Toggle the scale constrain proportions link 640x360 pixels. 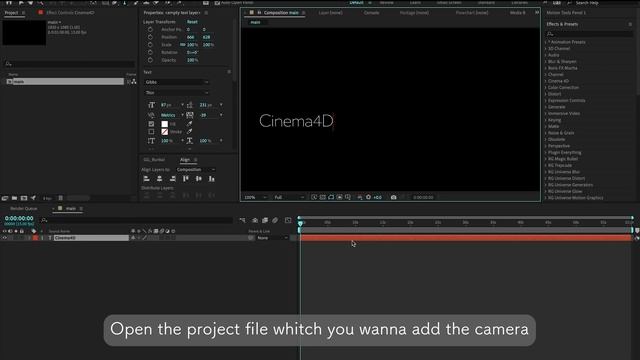pos(182,44)
